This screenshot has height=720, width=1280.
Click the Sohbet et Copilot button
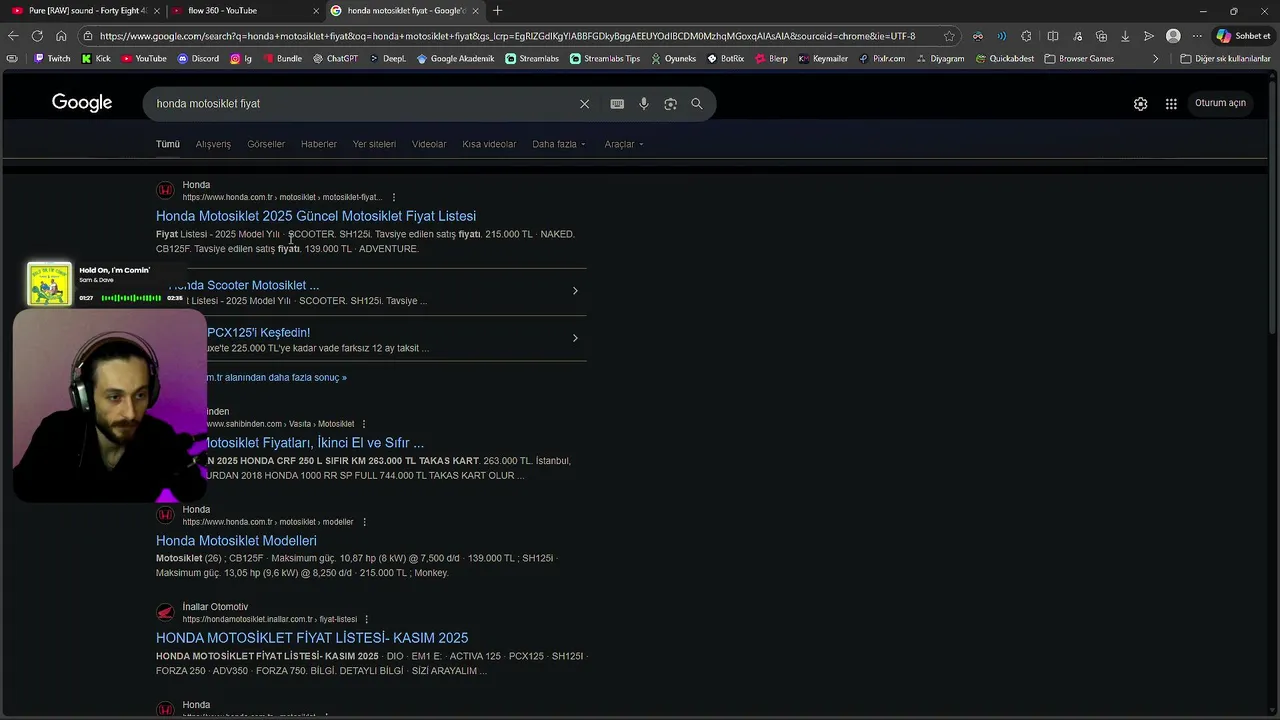1243,36
